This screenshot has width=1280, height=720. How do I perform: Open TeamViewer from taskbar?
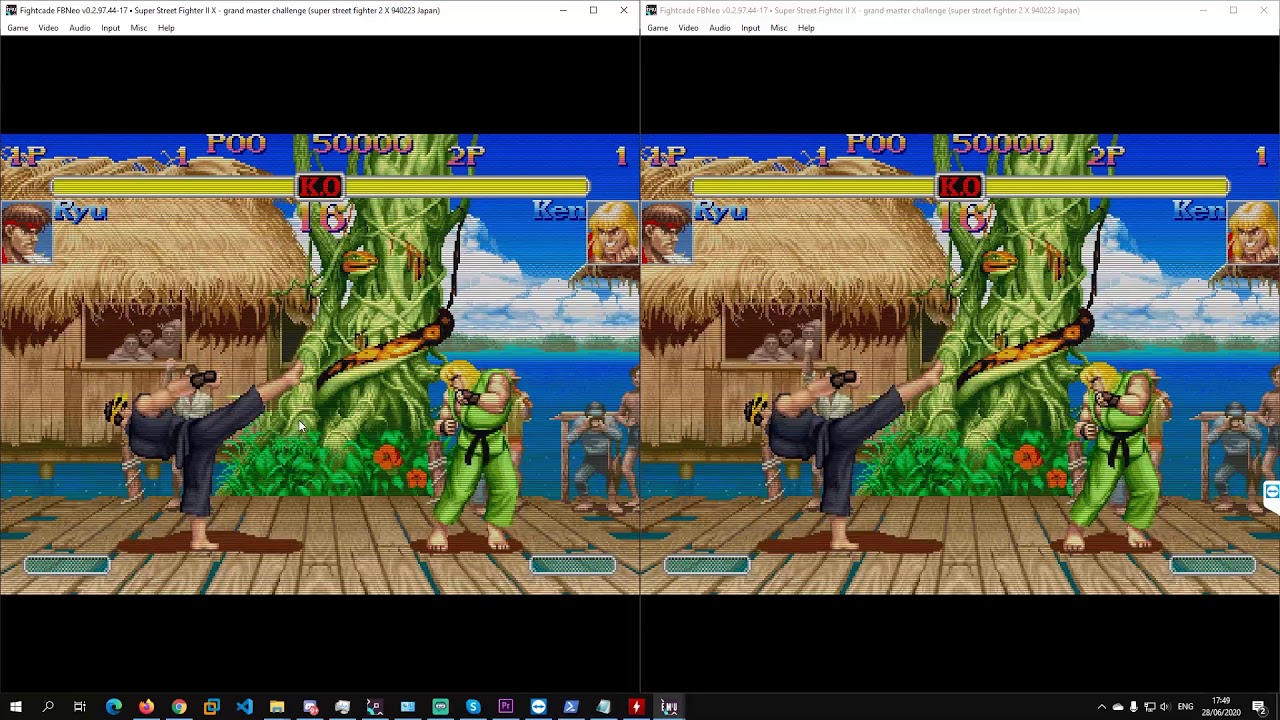click(538, 707)
